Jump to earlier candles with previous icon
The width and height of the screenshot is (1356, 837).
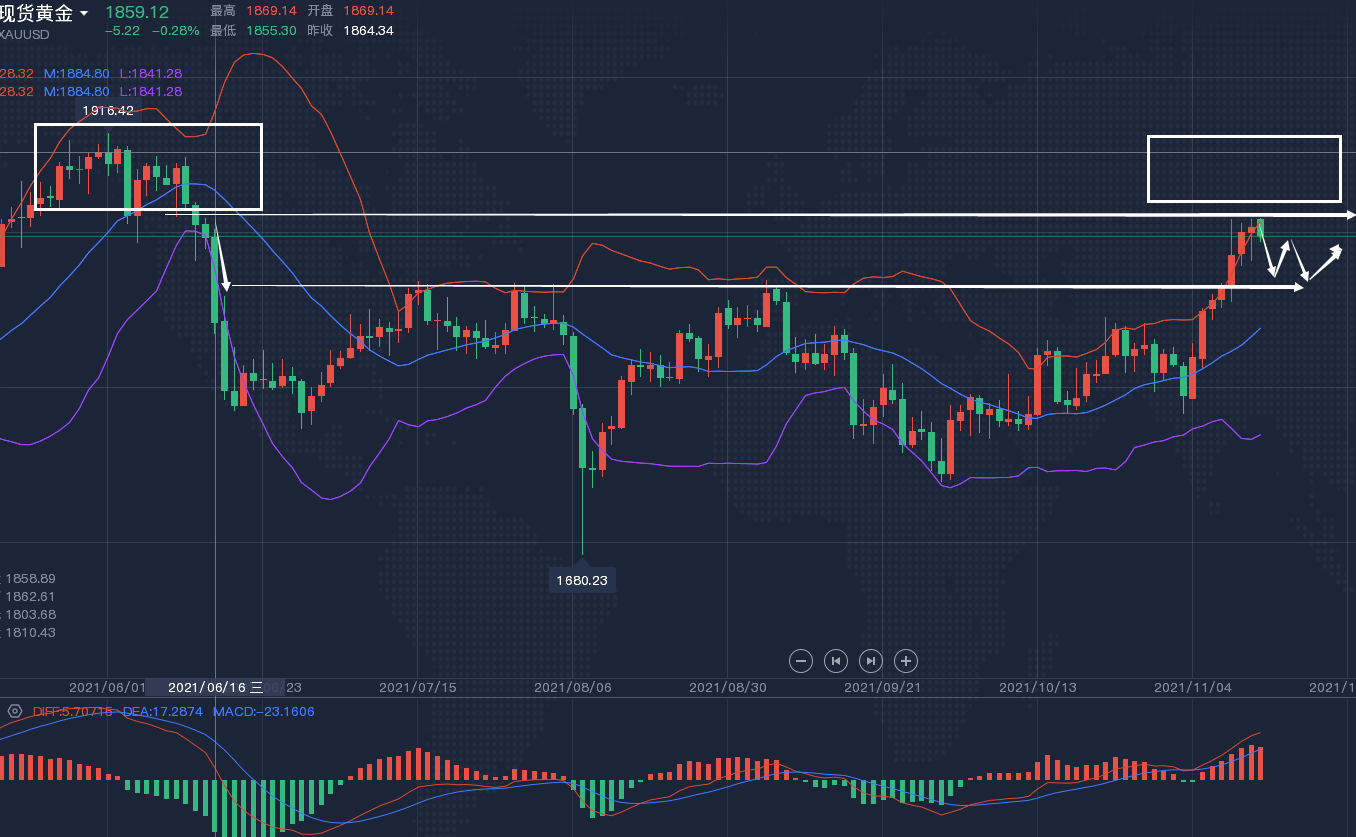coord(835,660)
